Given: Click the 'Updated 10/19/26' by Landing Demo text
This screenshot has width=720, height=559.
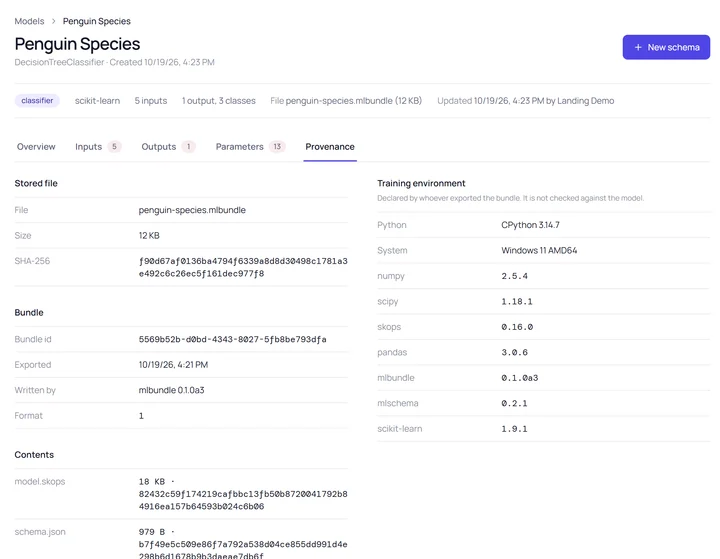Looking at the screenshot, I should pyautogui.click(x=525, y=101).
